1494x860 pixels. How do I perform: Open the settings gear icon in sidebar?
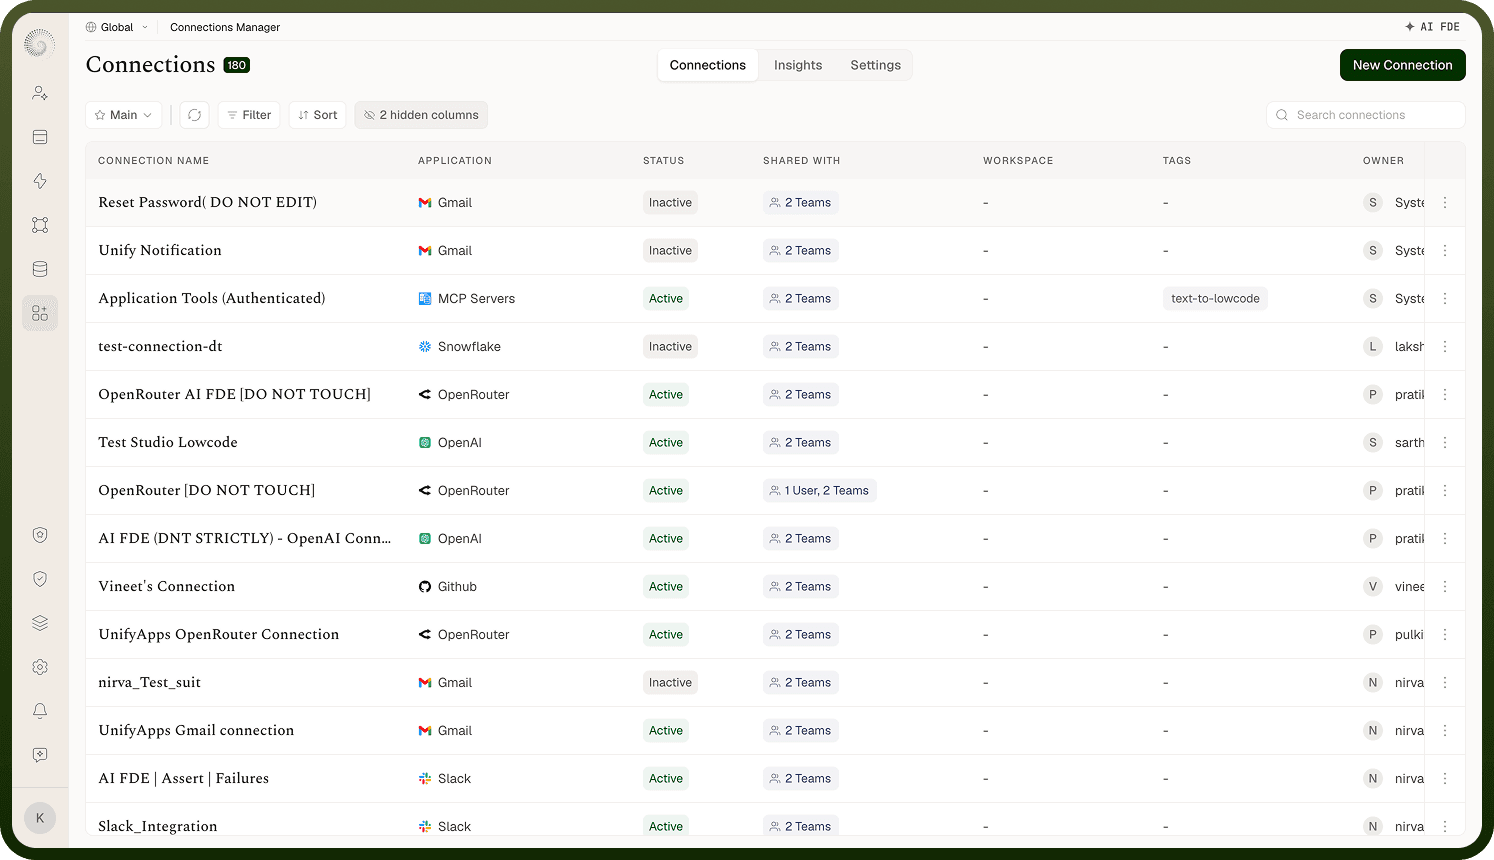pyautogui.click(x=40, y=667)
